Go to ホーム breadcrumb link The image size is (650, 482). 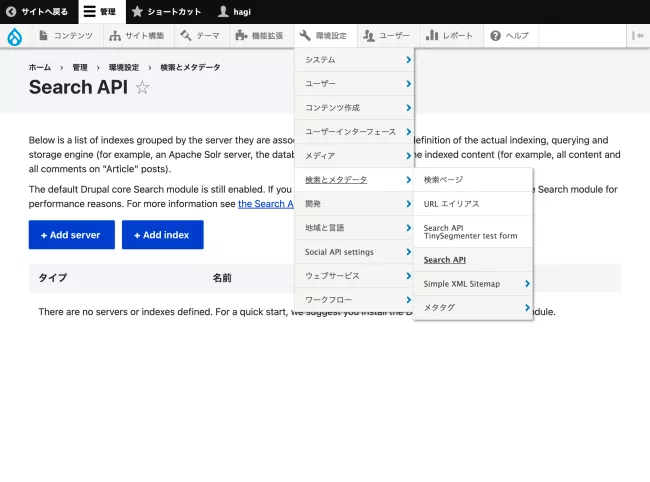[x=40, y=68]
